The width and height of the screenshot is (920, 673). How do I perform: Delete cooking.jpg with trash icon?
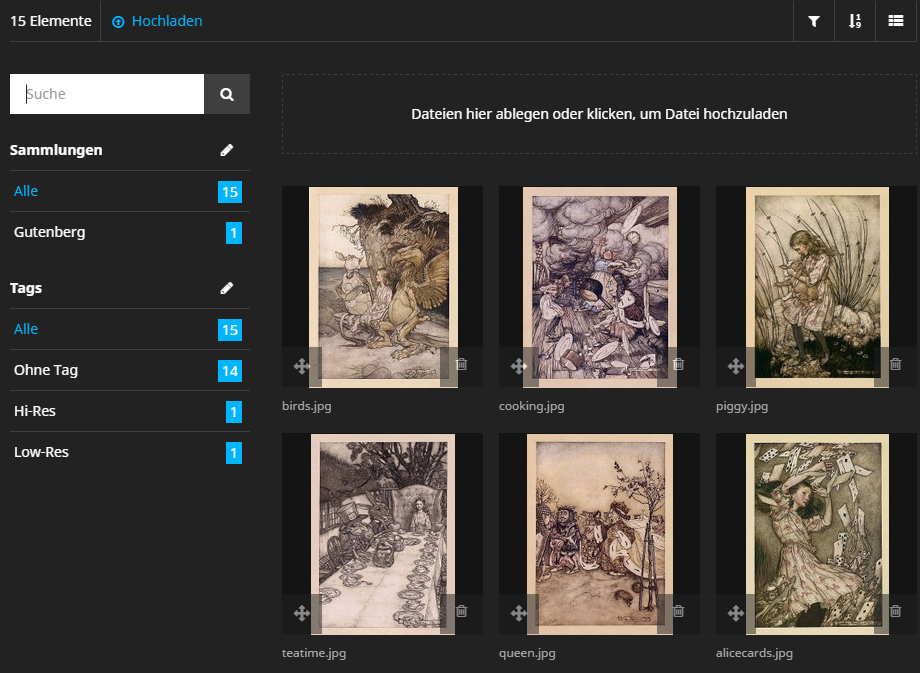679,364
